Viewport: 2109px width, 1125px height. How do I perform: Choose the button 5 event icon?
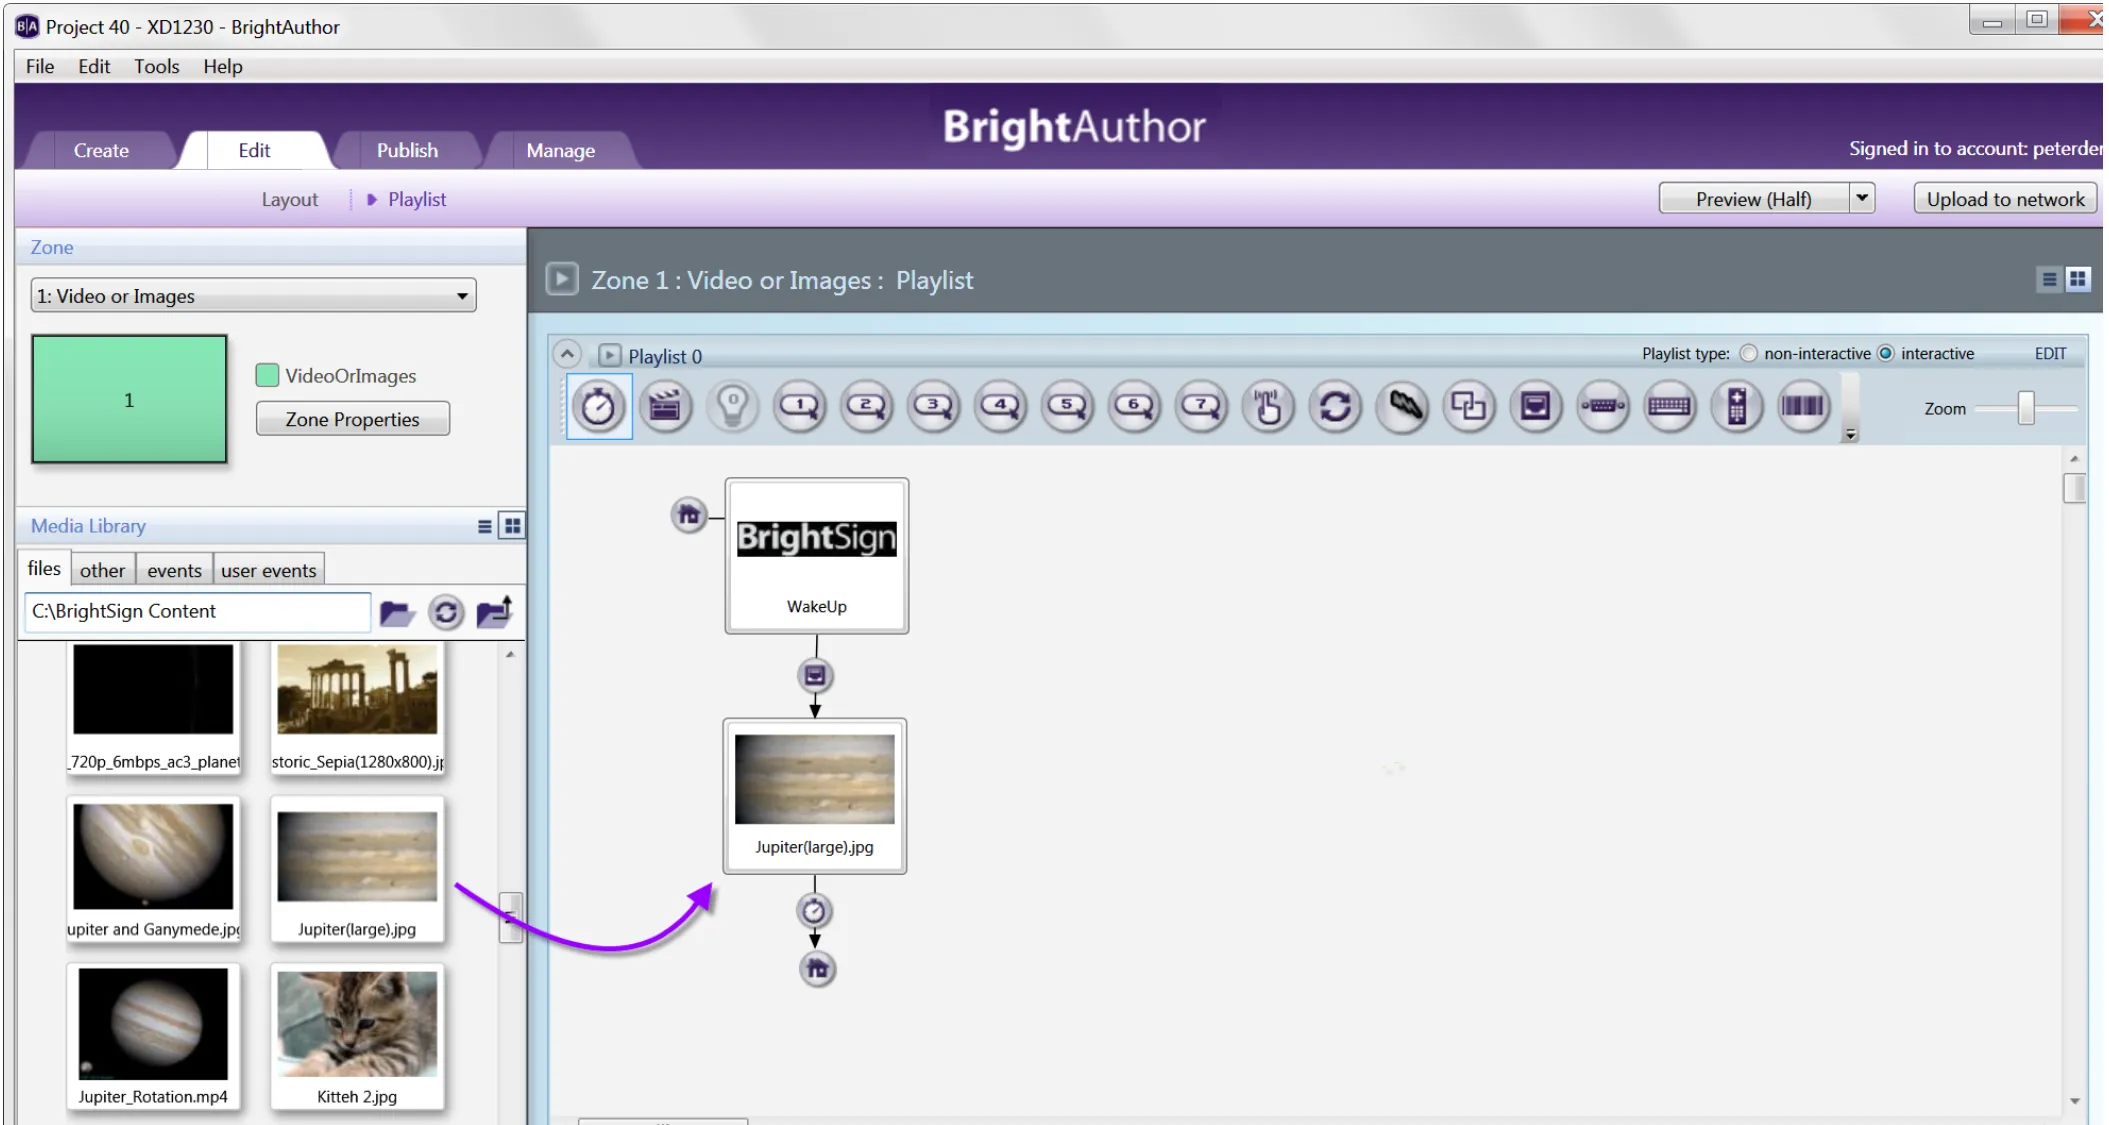tap(1068, 407)
